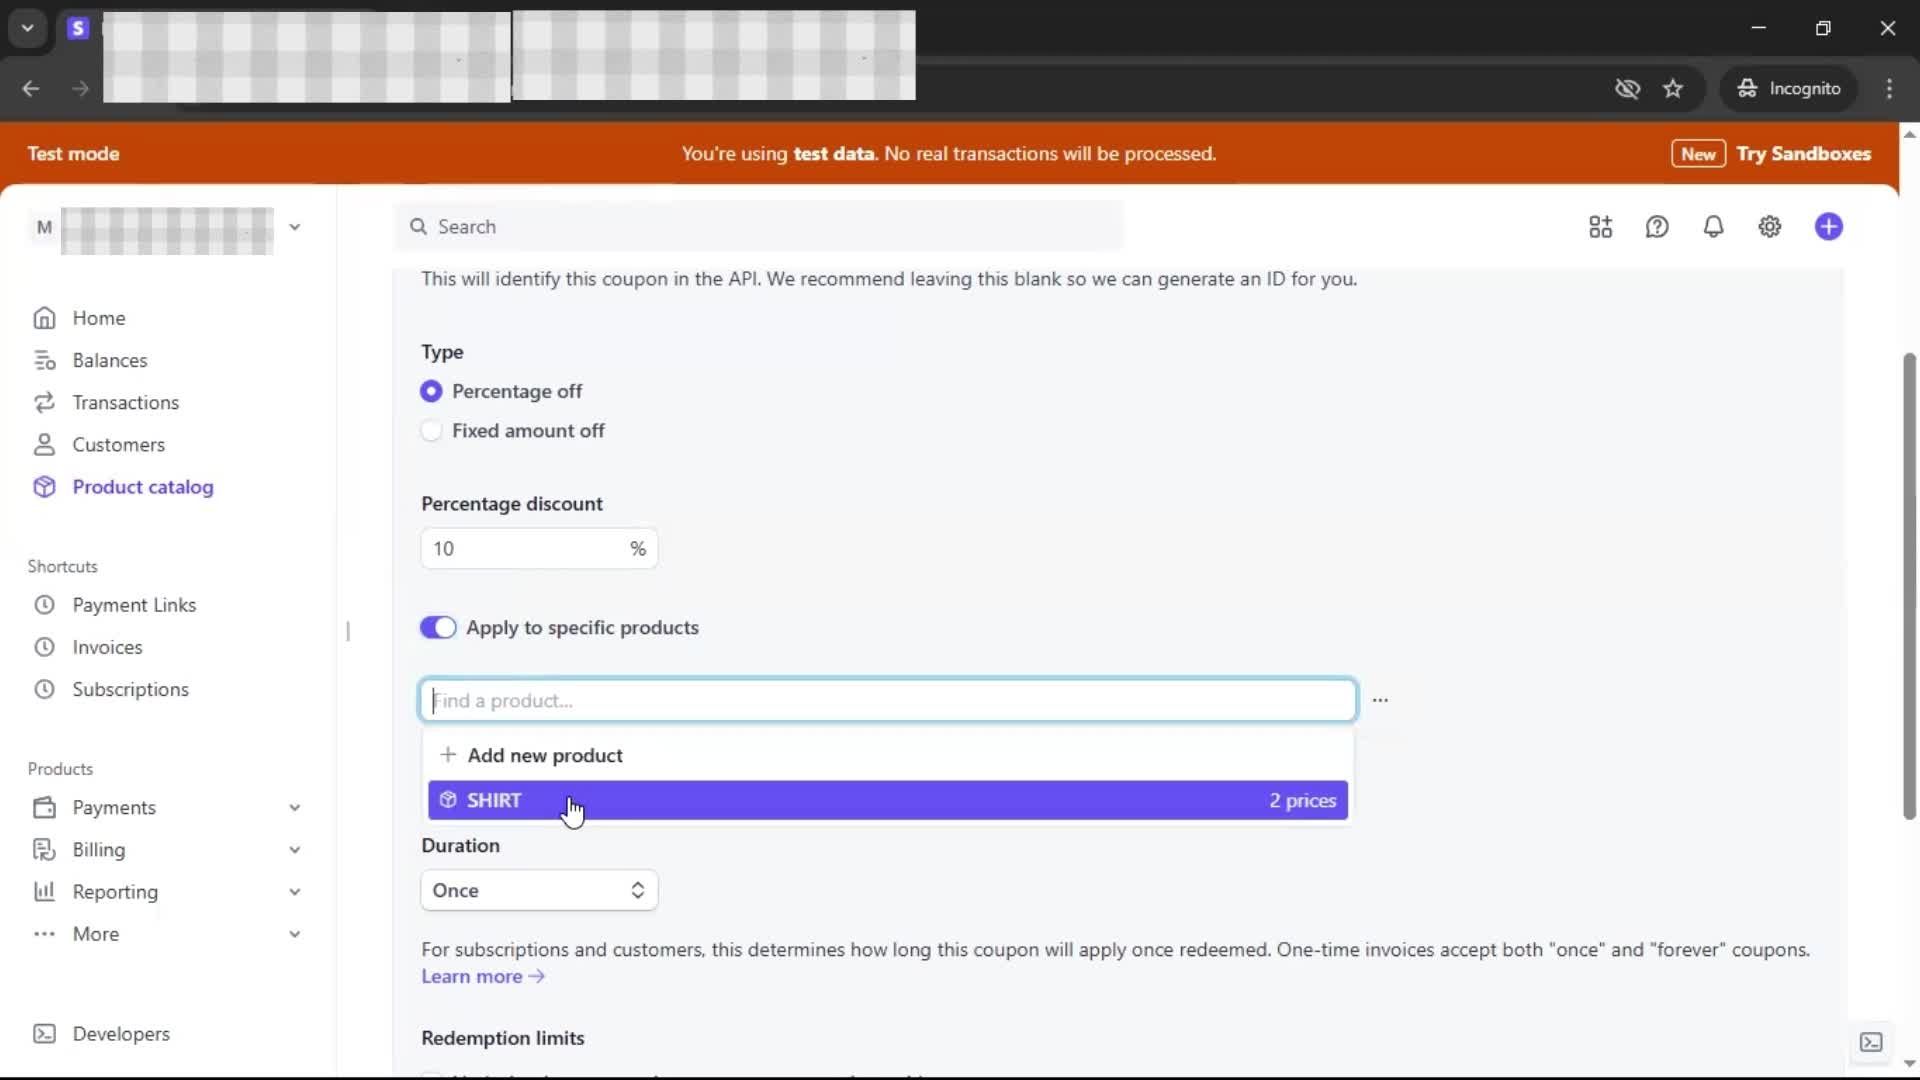Click the more options ellipsis beside product field

1380,700
